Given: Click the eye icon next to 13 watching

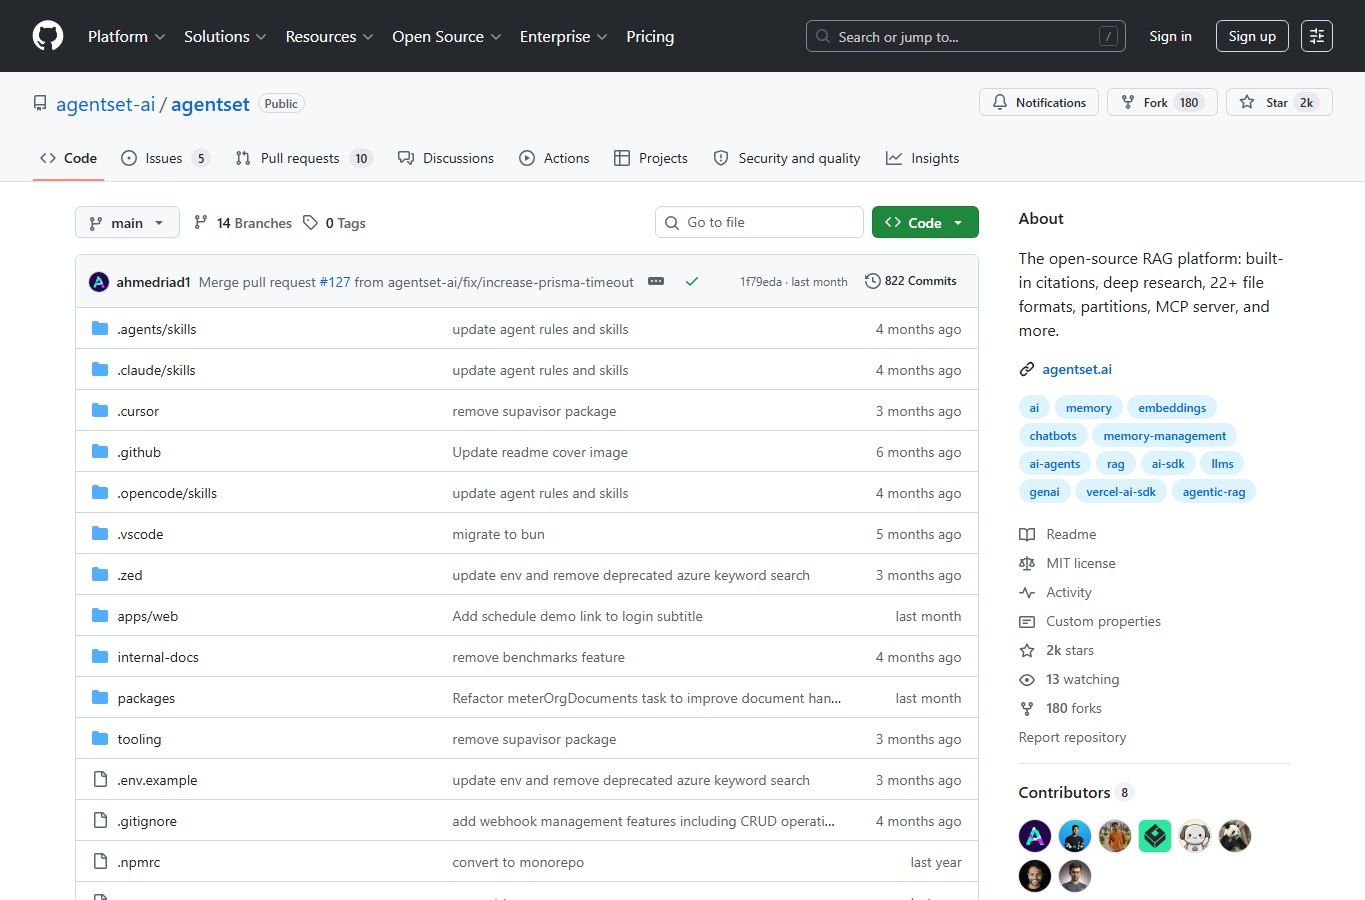Looking at the screenshot, I should click(x=1027, y=679).
